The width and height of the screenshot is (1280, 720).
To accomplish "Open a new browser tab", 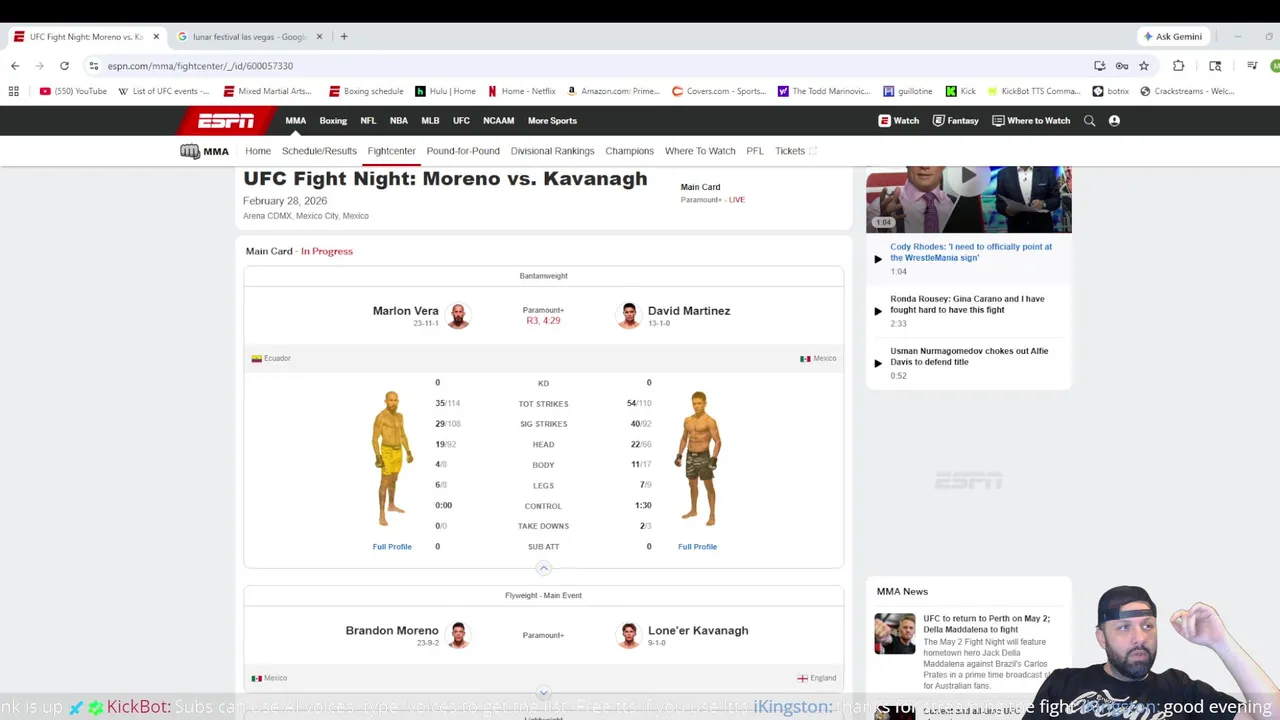I will [x=344, y=37].
